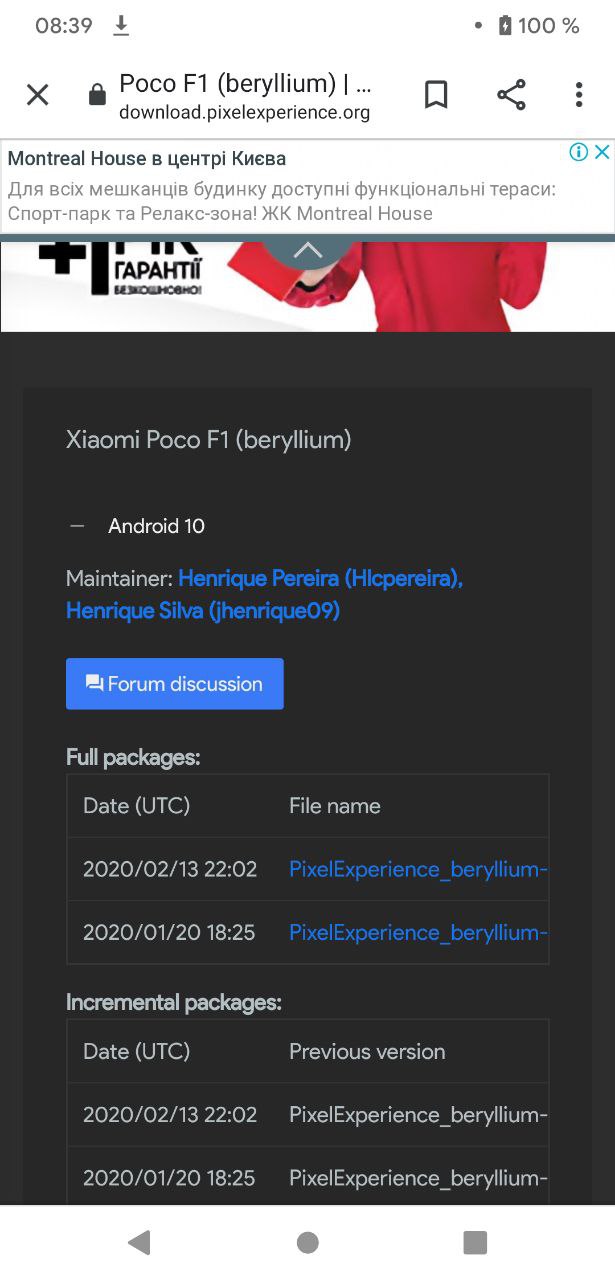
Task: Tap the share icon
Action: click(511, 95)
